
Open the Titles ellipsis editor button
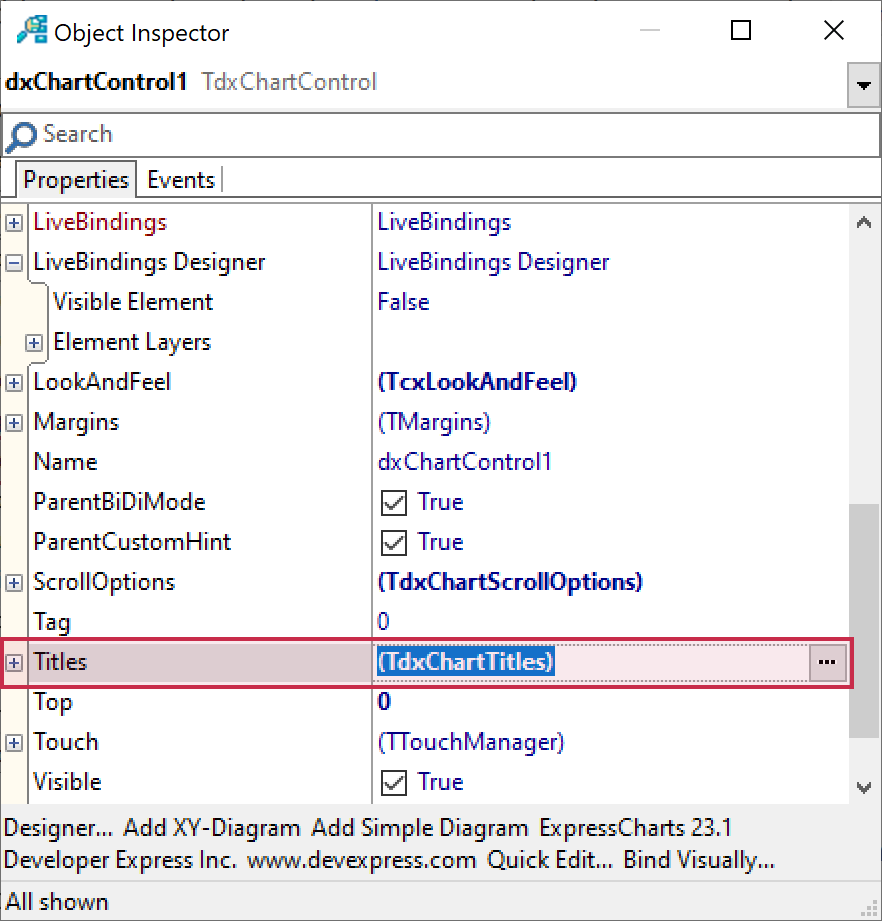point(826,662)
